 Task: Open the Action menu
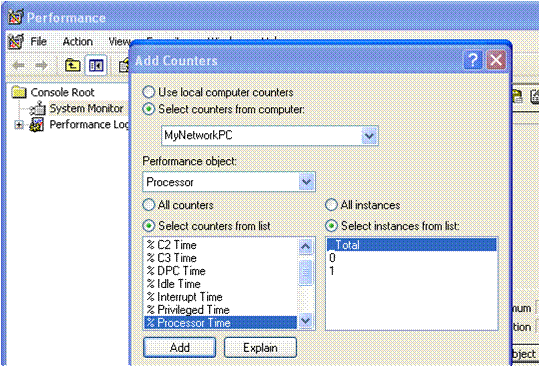point(77,42)
